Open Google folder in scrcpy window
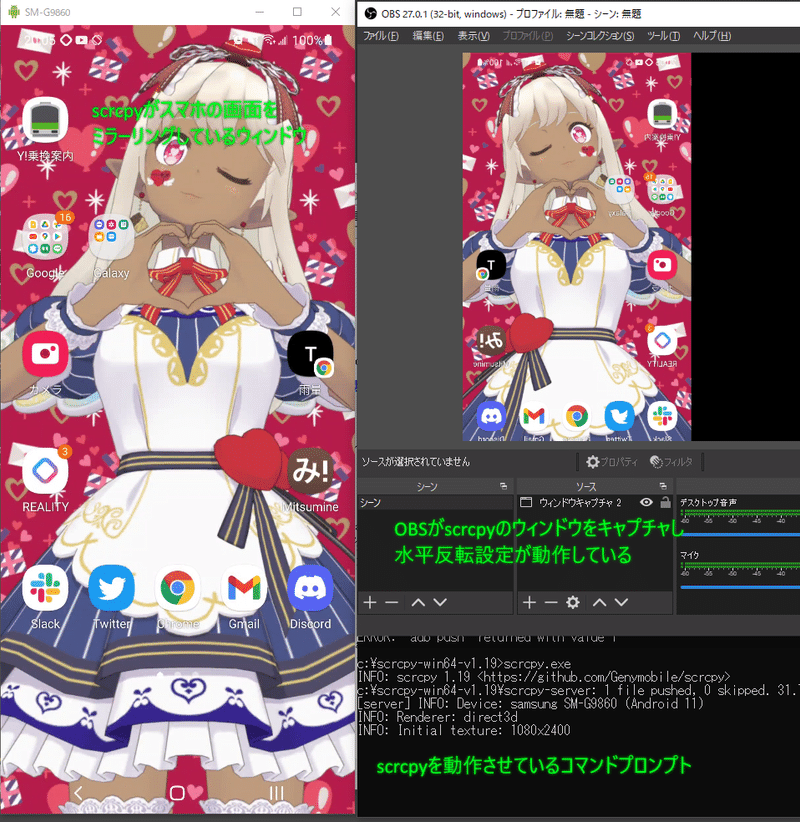 click(x=45, y=237)
